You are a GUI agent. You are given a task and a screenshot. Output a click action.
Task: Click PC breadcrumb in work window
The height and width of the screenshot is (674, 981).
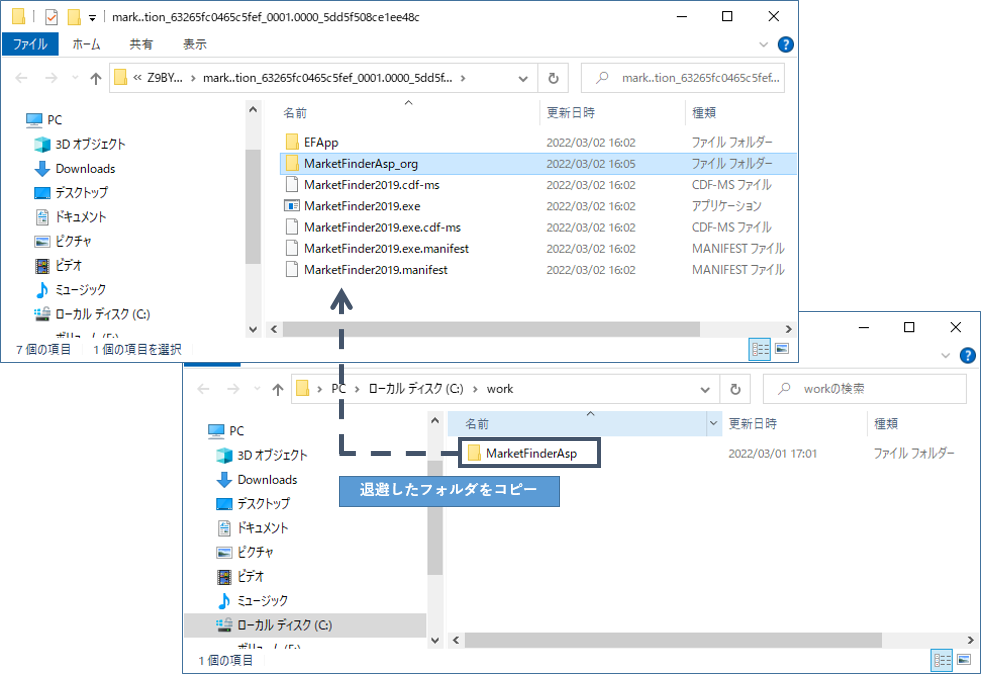tap(338, 389)
